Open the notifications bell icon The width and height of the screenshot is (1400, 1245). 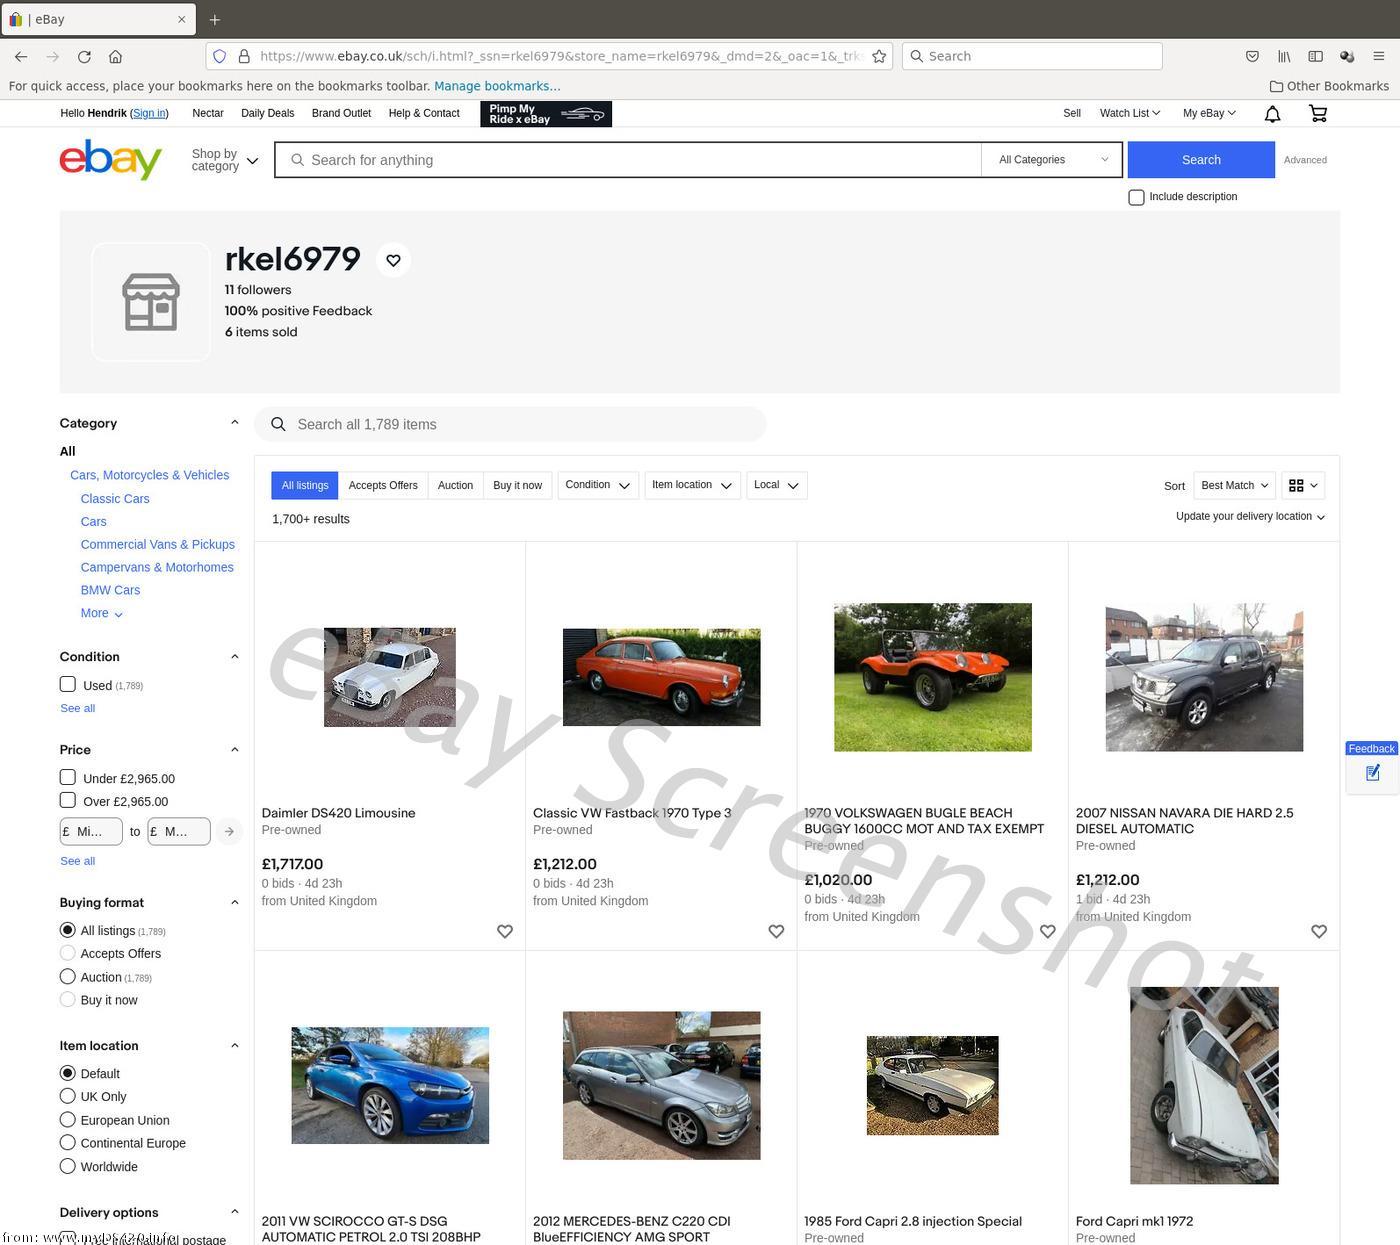(1272, 114)
